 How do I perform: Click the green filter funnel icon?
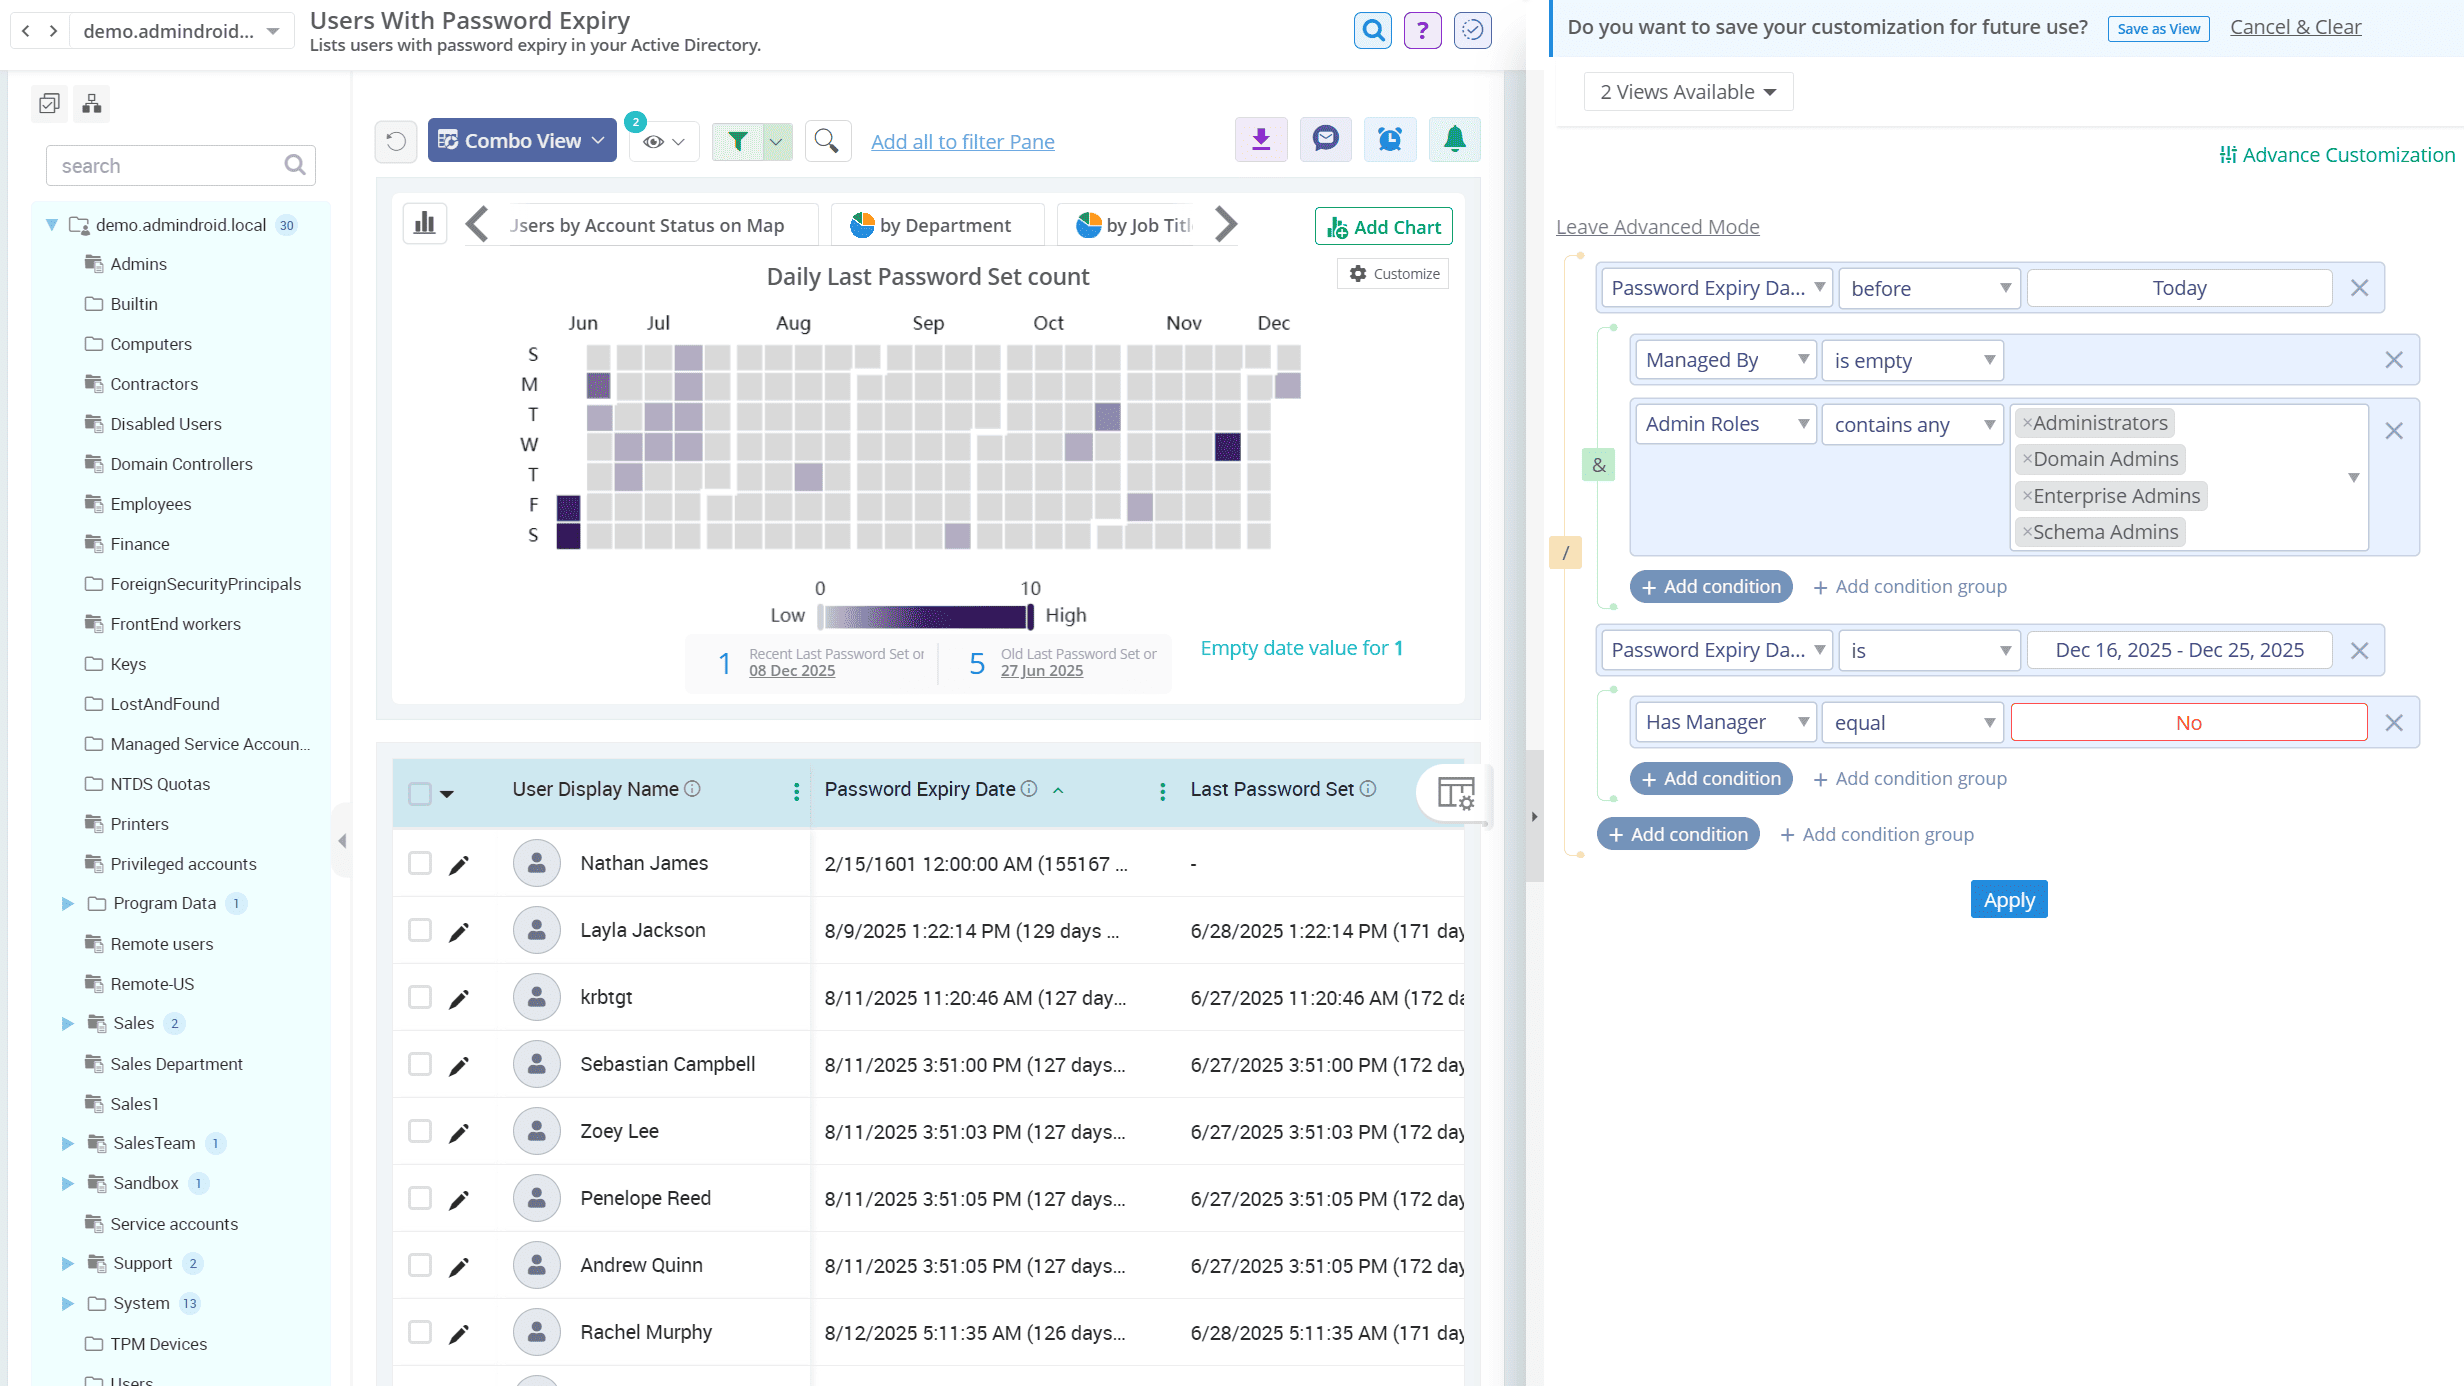737,141
